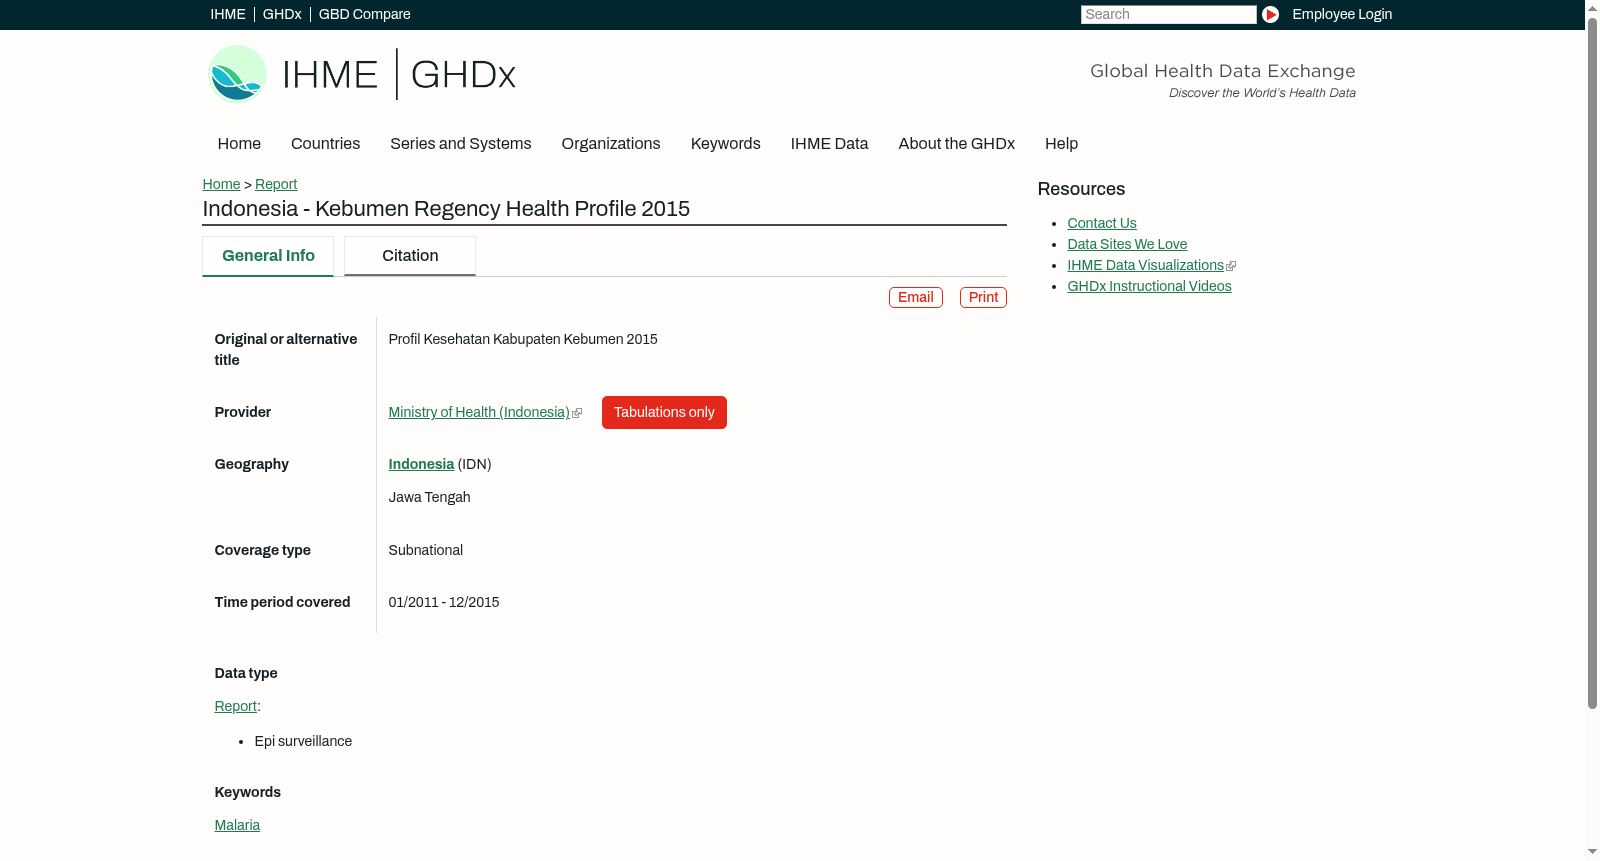Viewport: 1600px width, 861px height.
Task: Click Home breadcrumb link
Action: pos(221,184)
